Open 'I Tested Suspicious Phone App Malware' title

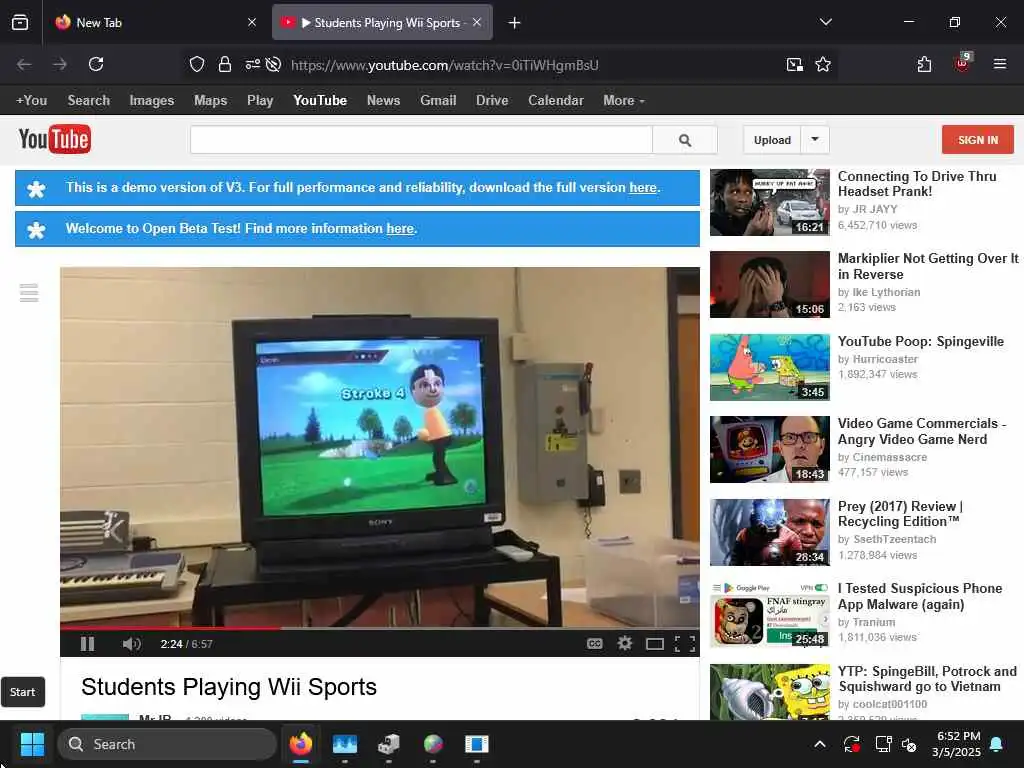(x=920, y=596)
